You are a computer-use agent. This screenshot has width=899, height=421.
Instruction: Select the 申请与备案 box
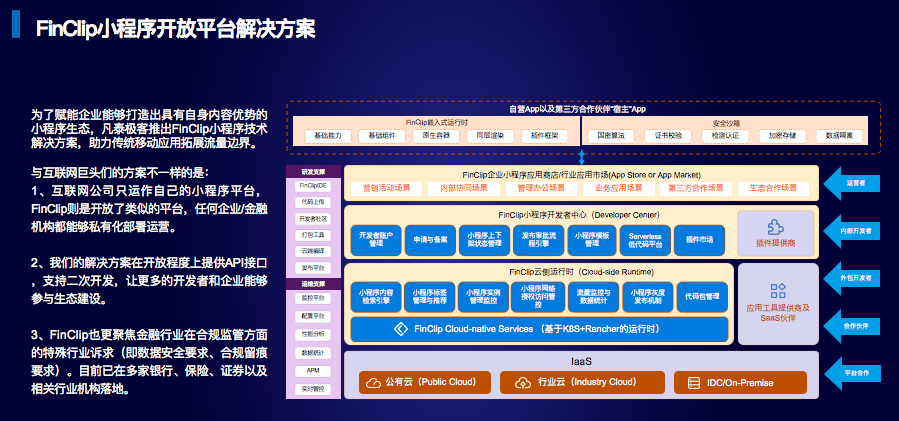pyautogui.click(x=429, y=240)
